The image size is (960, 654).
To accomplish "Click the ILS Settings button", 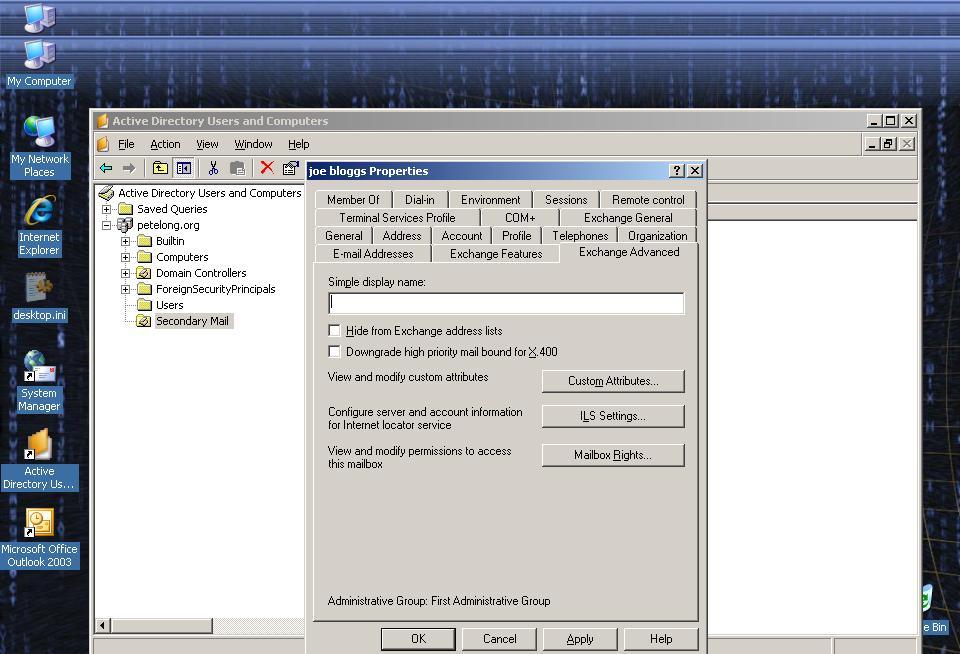I will pyautogui.click(x=613, y=416).
